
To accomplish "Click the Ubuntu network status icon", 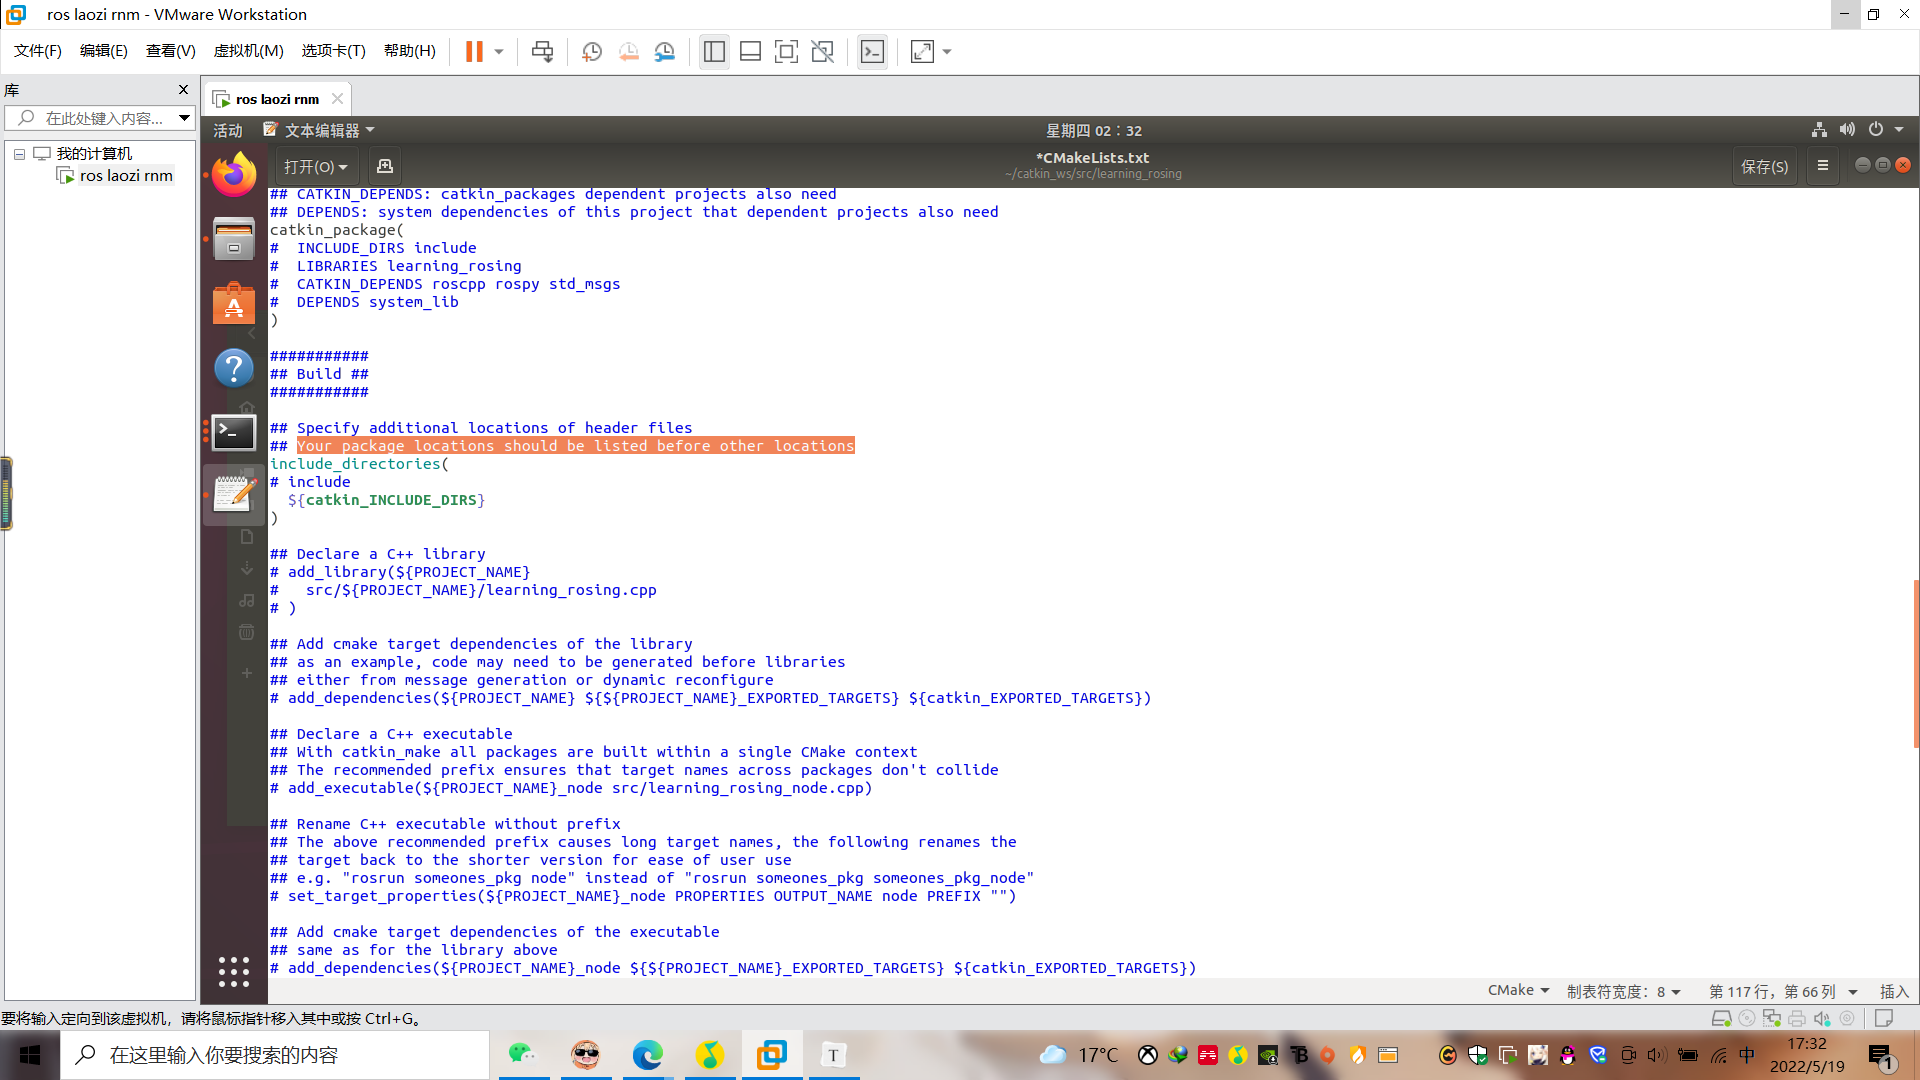I will (x=1819, y=130).
